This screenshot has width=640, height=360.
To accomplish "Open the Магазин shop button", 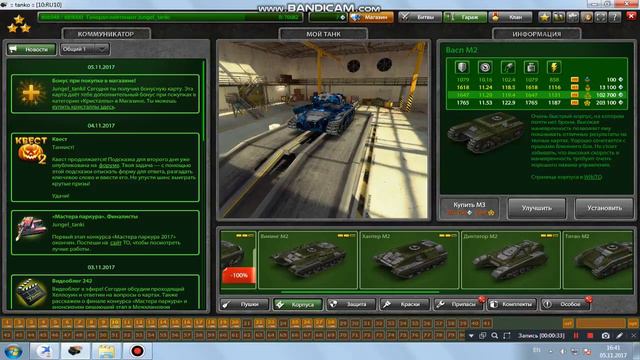I will (x=371, y=17).
